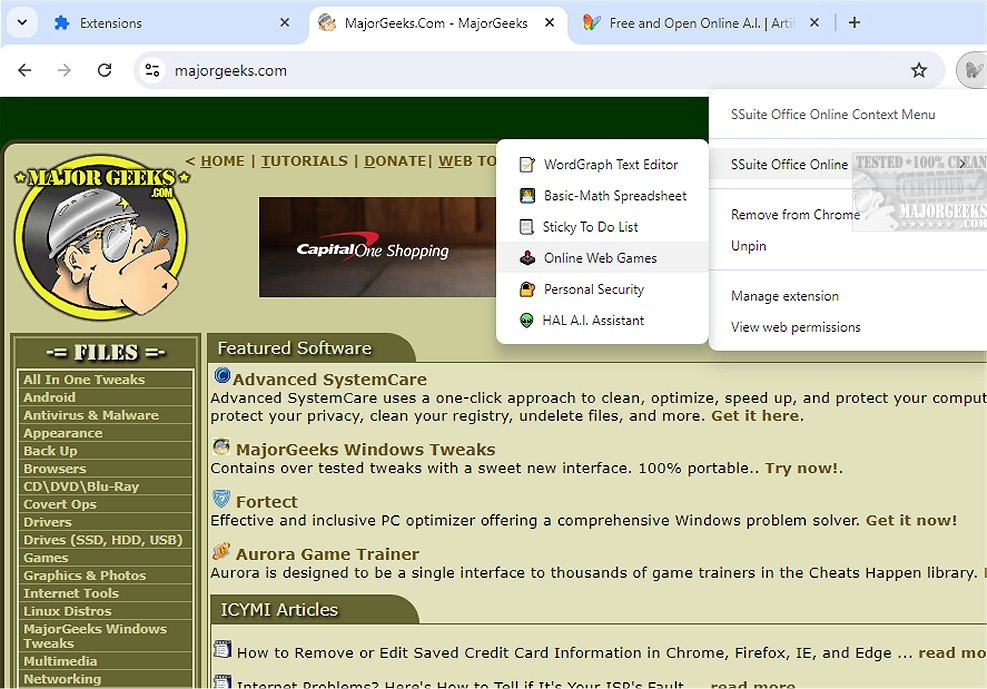
Task: Close the Extensions tab
Action: (x=285, y=23)
